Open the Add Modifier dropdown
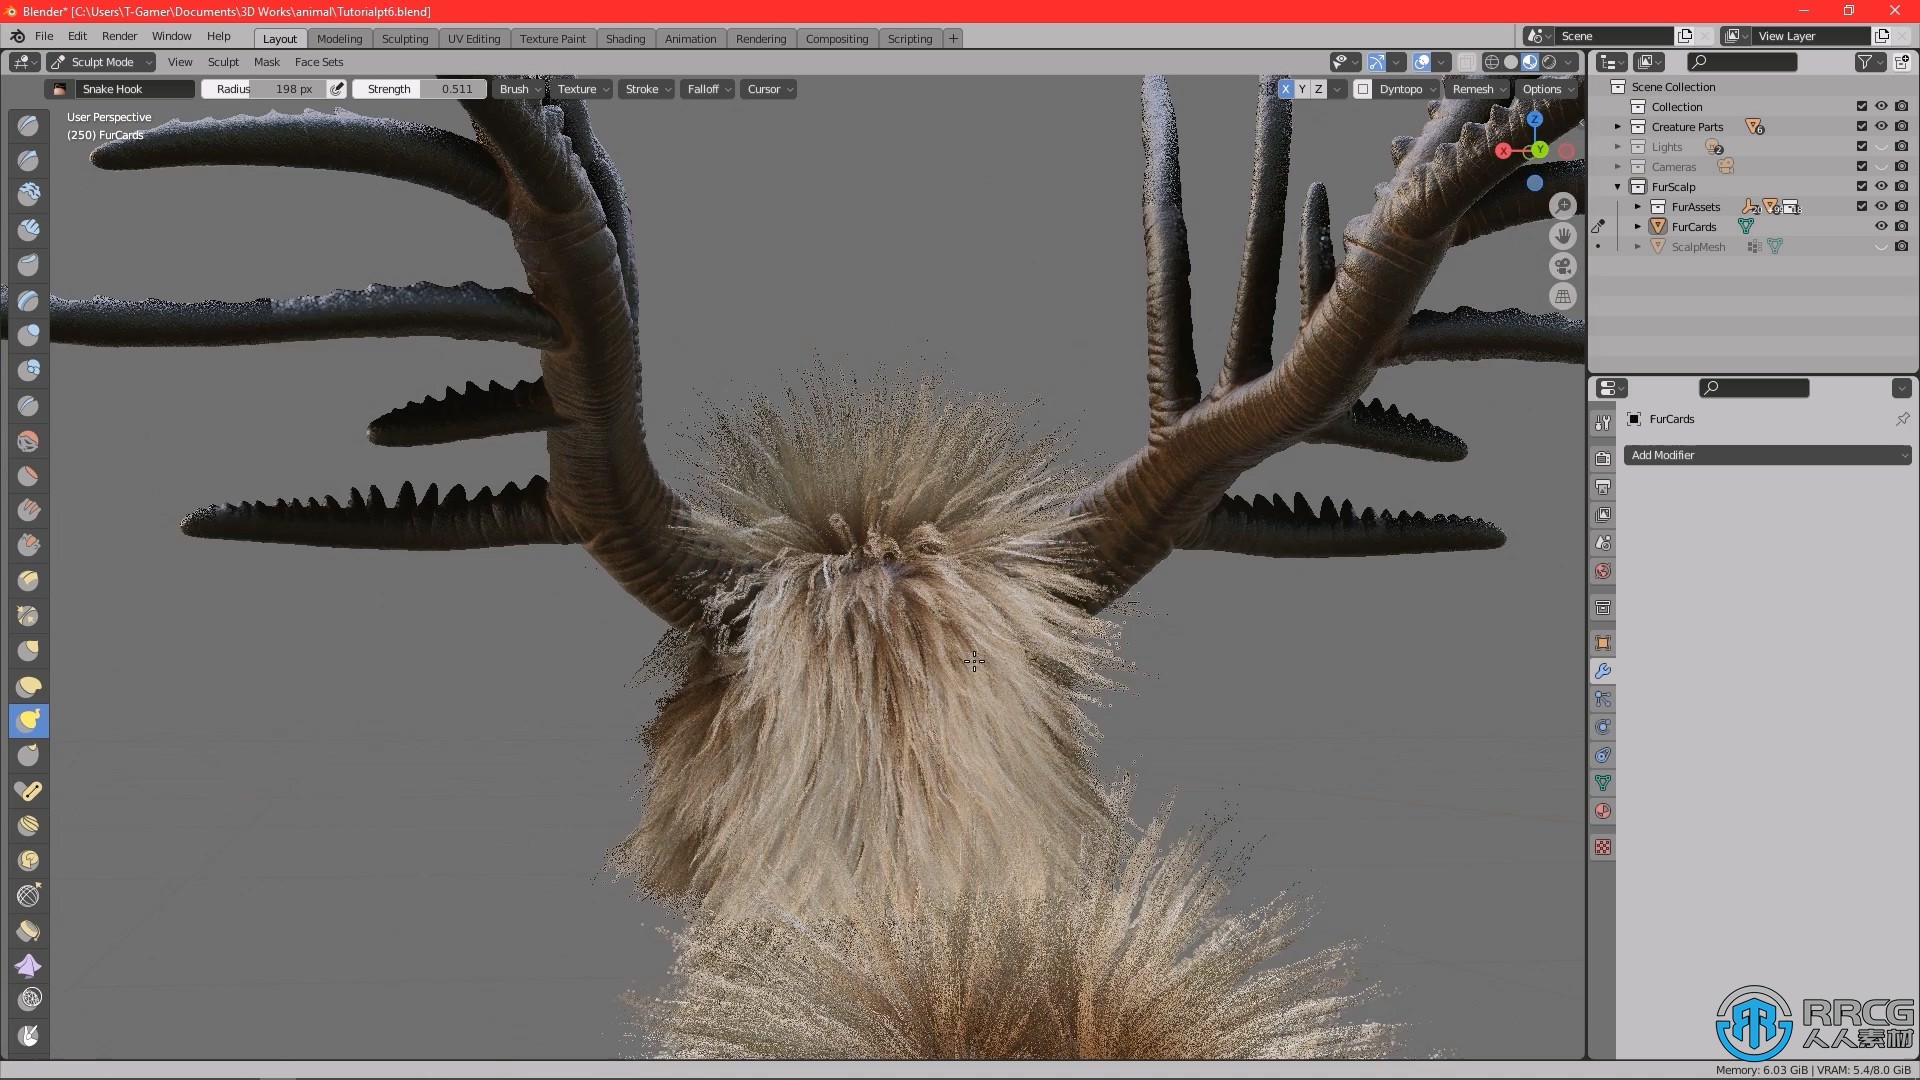Viewport: 1920px width, 1080px height. tap(1767, 455)
